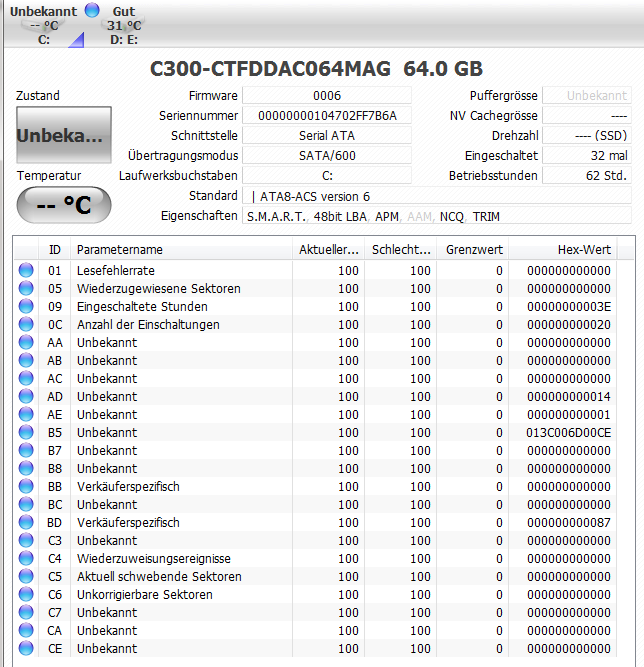Click hex value 000000000020
The height and width of the screenshot is (667, 644).
tap(569, 325)
